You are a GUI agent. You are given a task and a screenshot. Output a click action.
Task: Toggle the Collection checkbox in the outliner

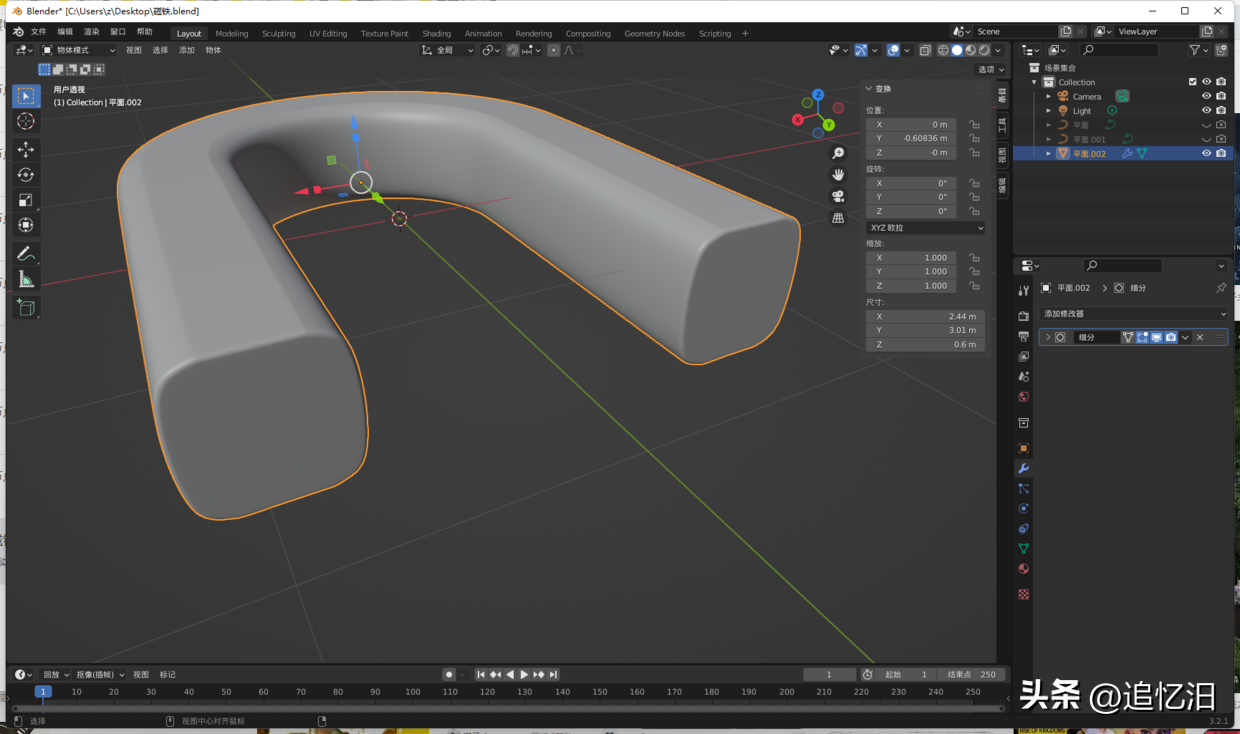(1192, 81)
